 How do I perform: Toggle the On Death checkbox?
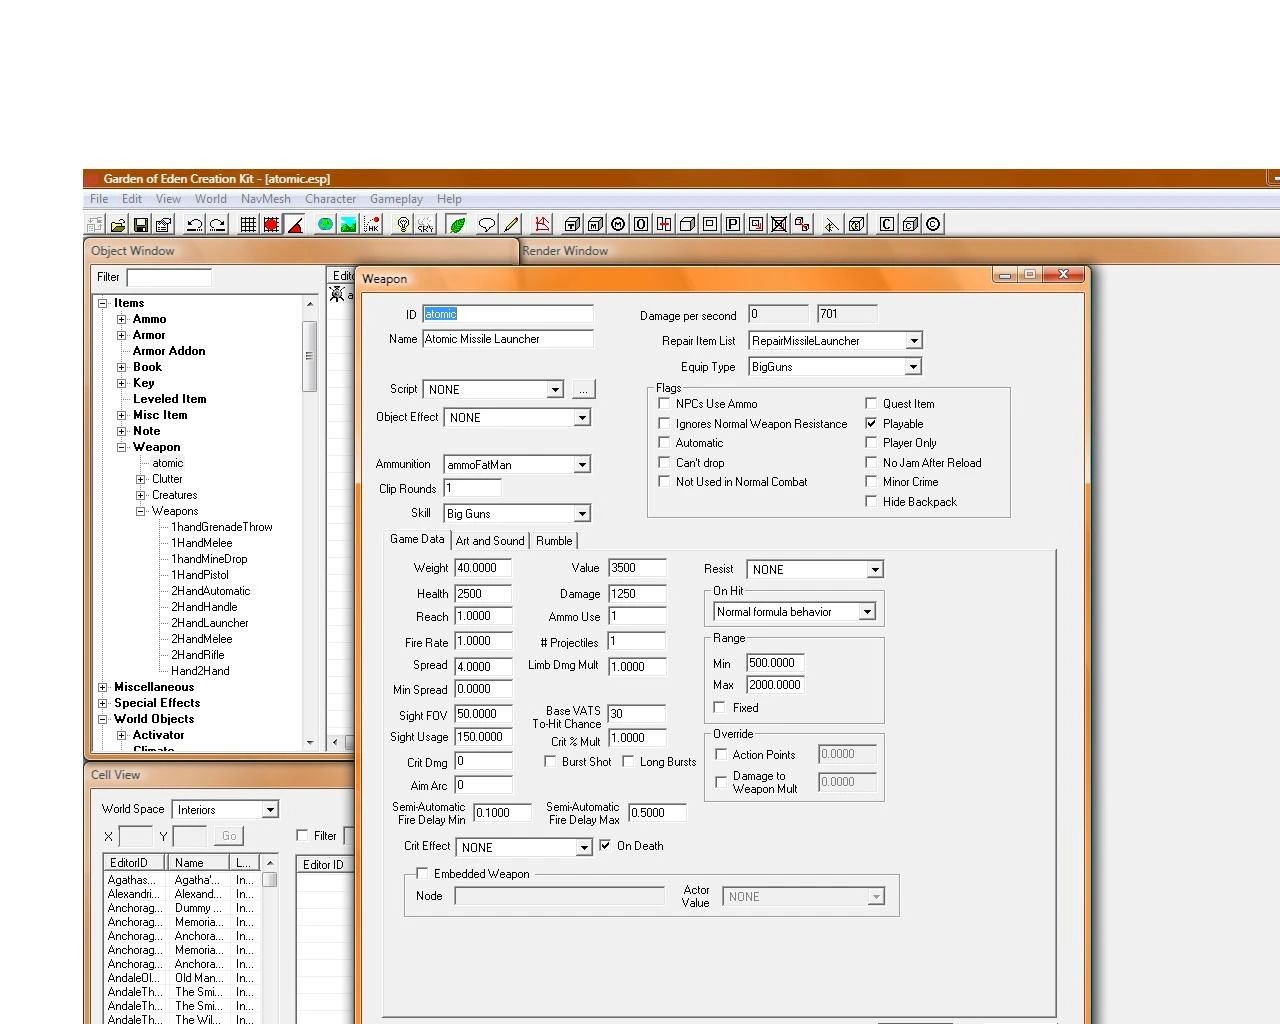pos(605,845)
